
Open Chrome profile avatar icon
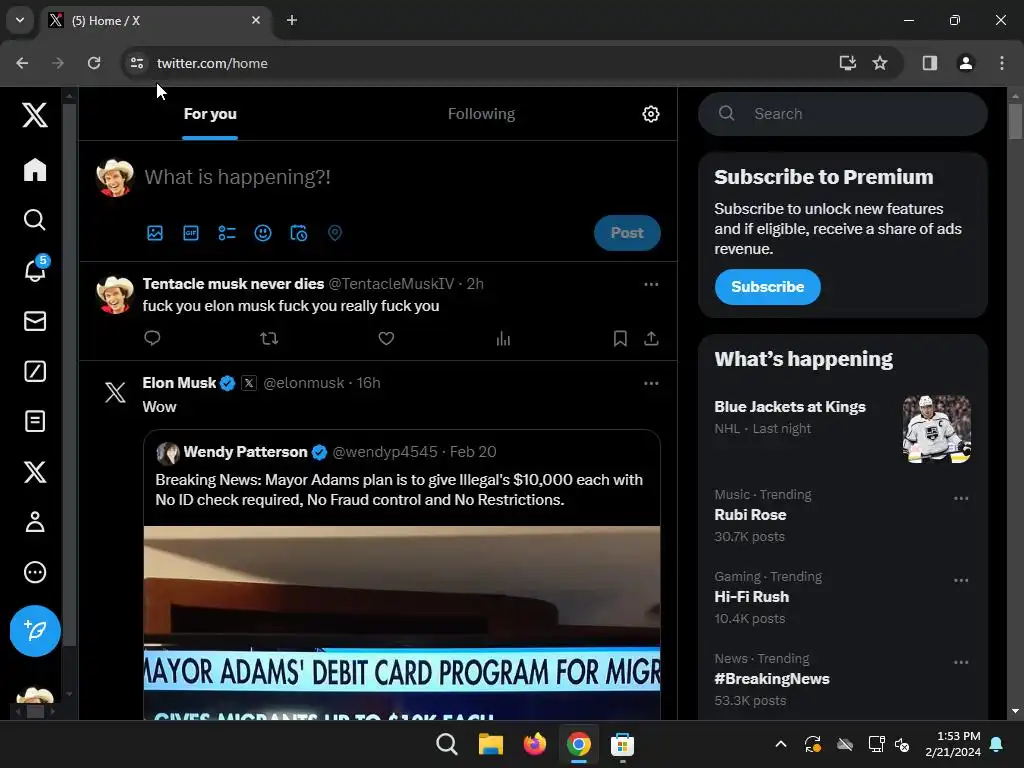[965, 63]
